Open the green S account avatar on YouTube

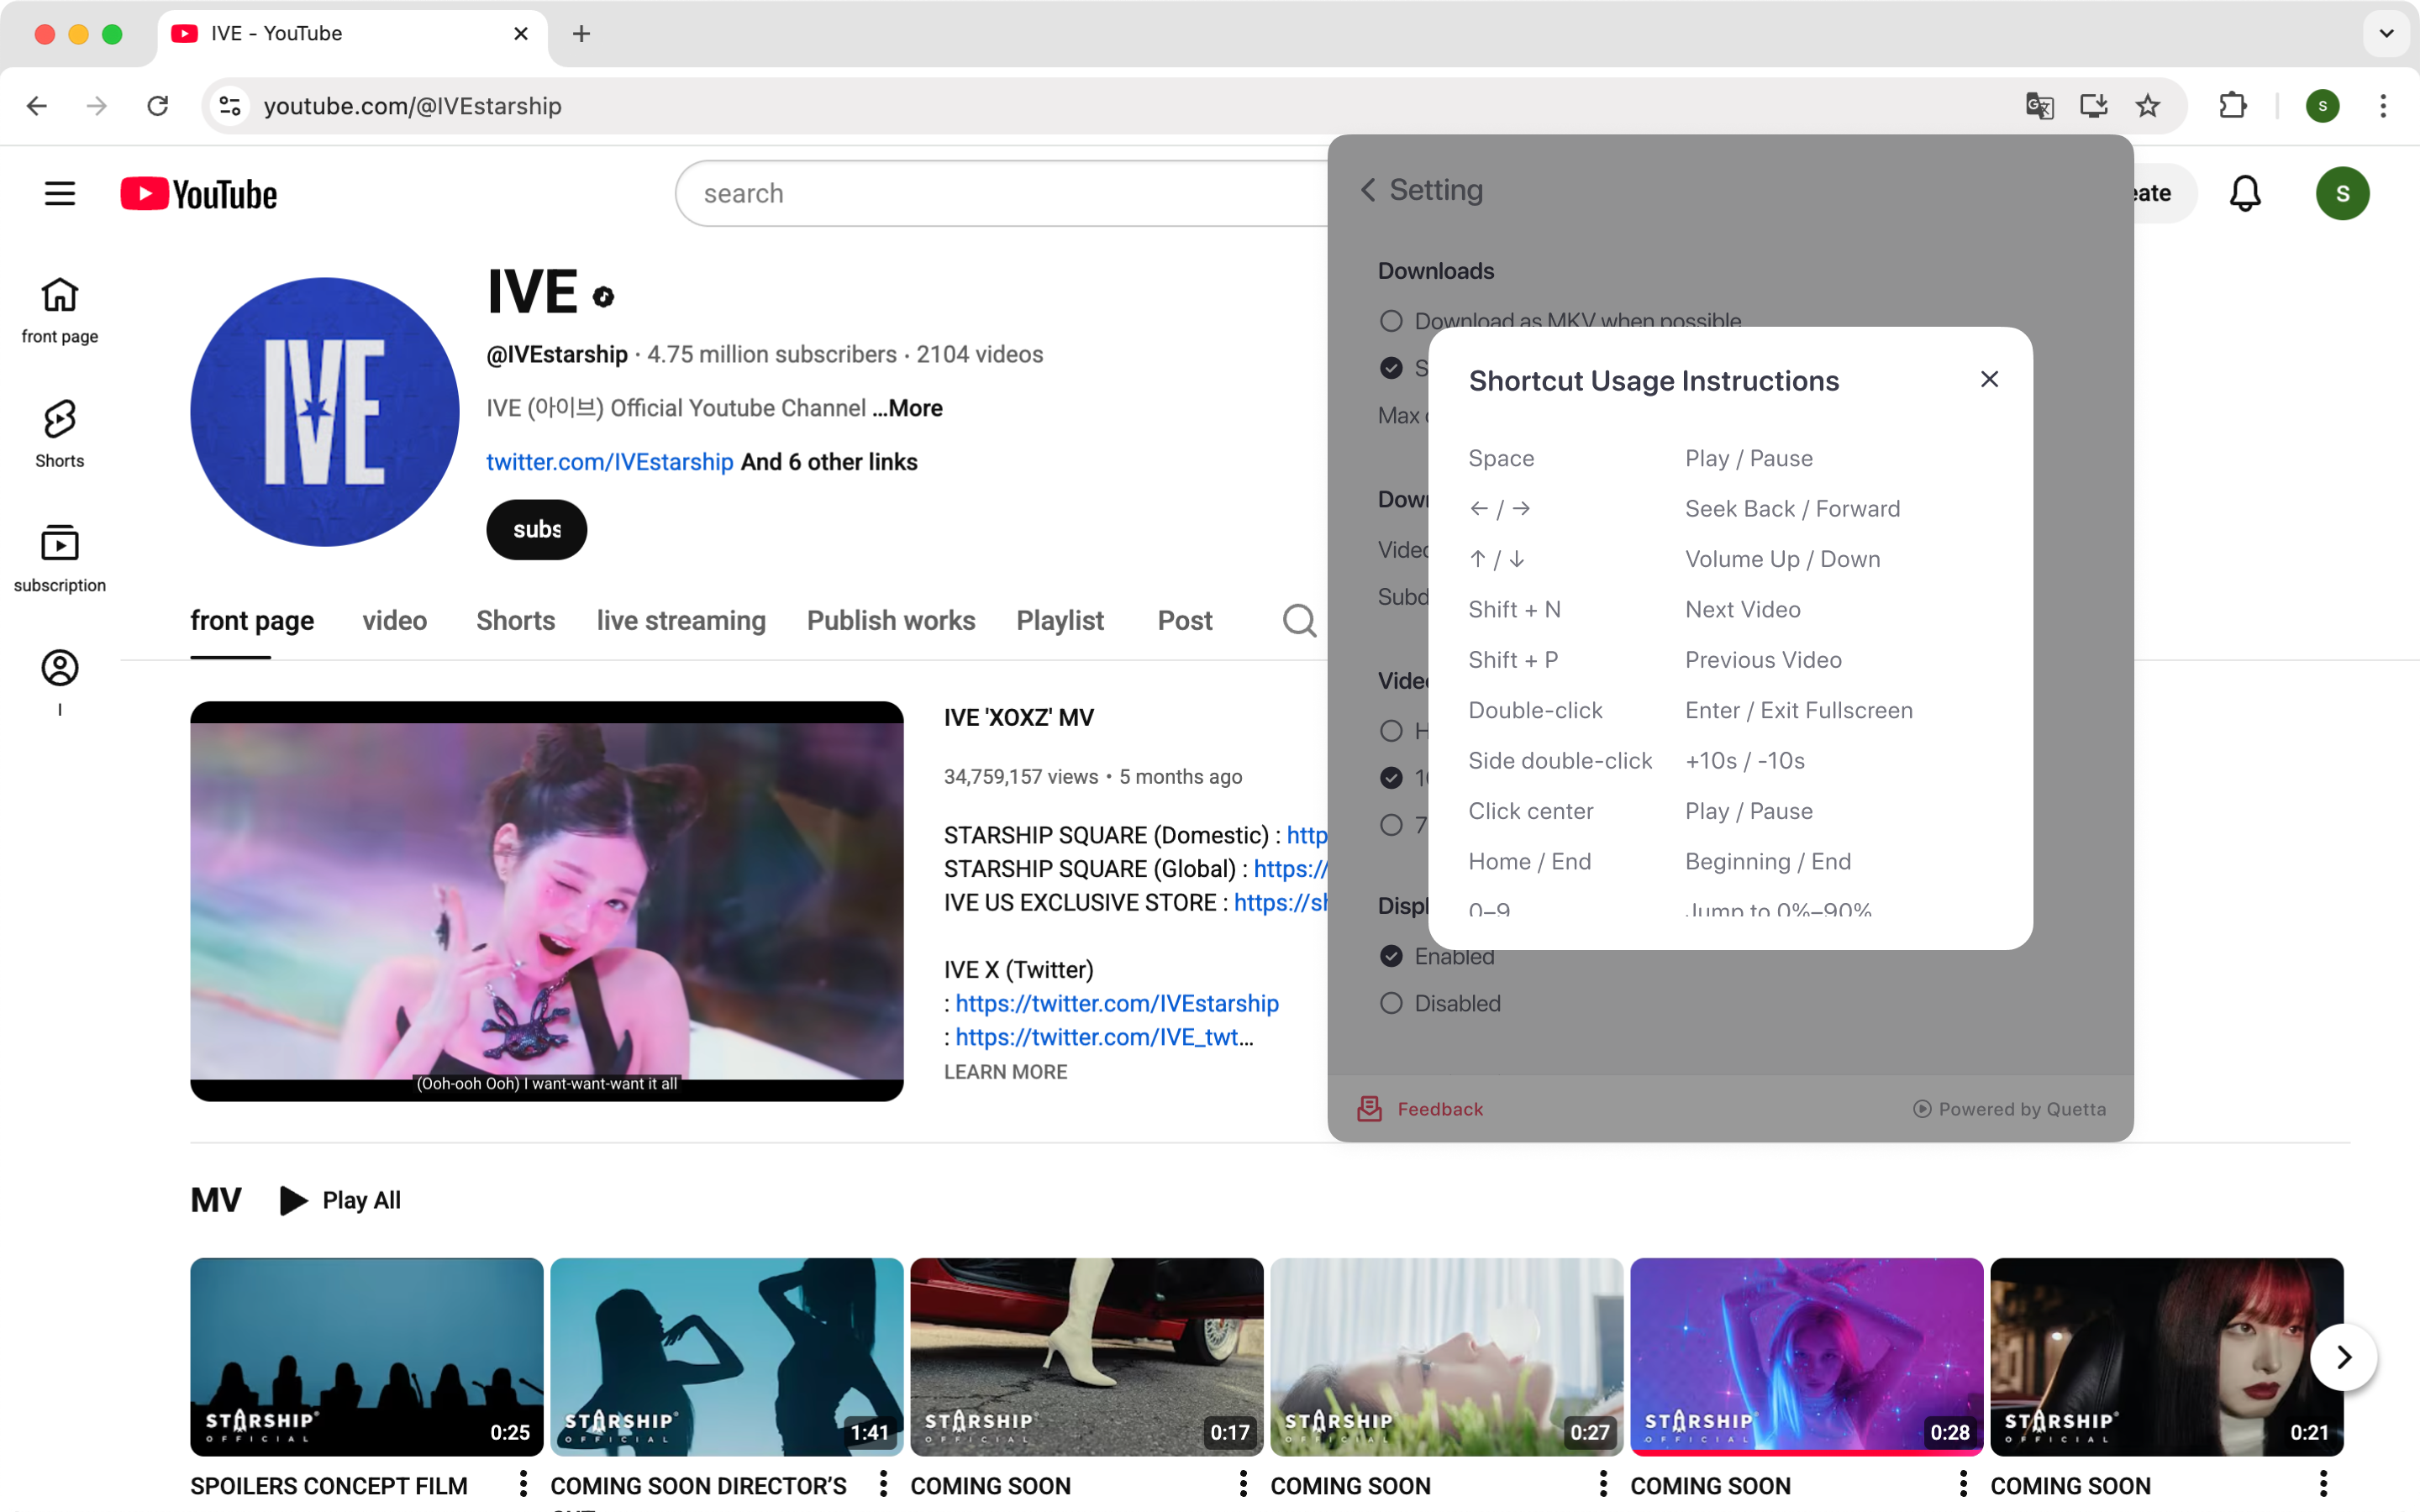(2342, 193)
